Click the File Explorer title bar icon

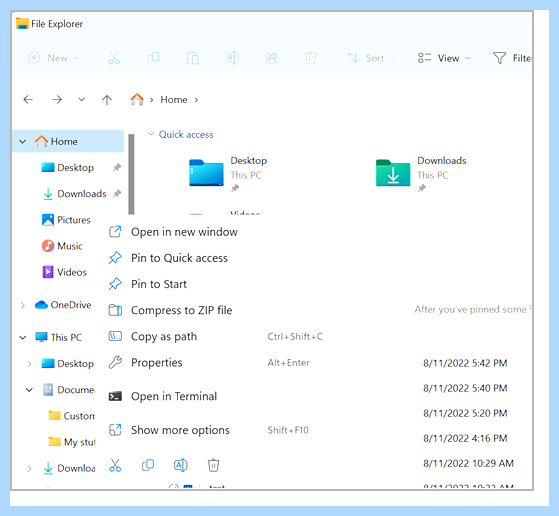(x=22, y=24)
